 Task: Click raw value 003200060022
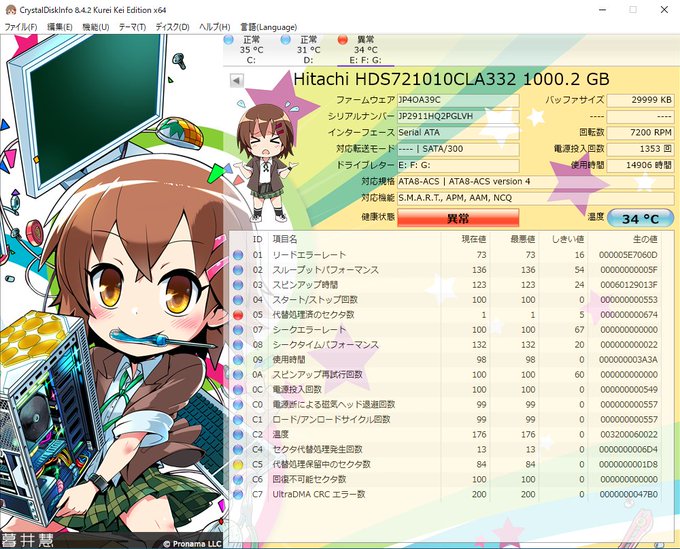tap(629, 435)
